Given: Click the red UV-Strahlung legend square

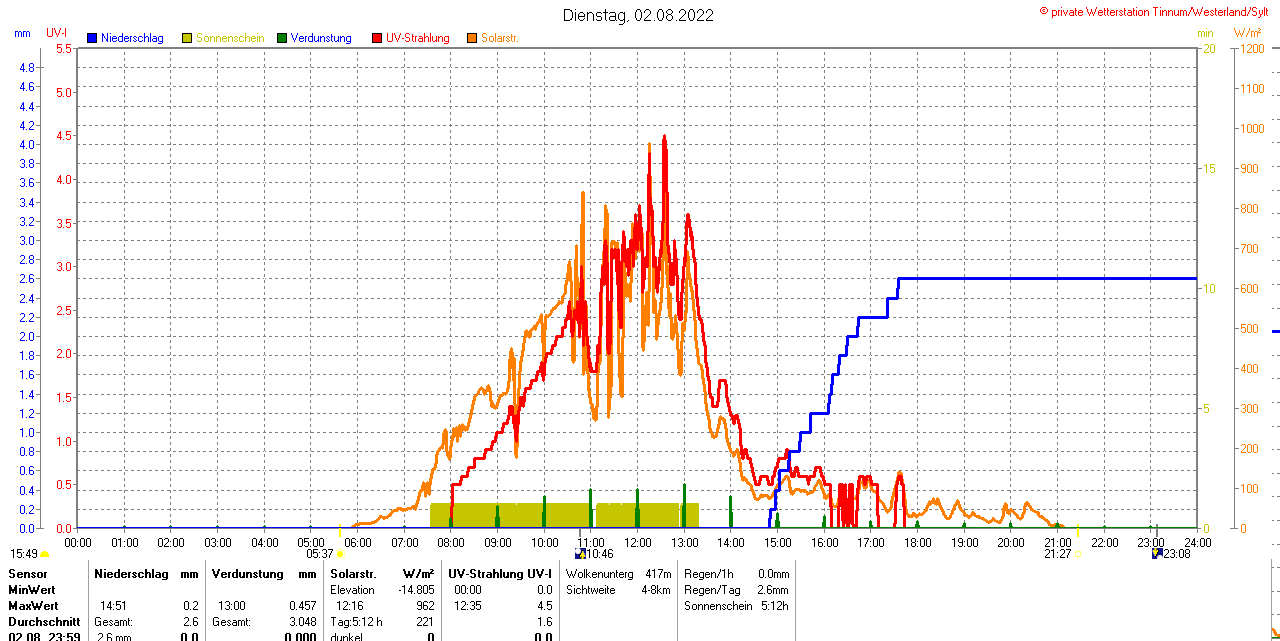Looking at the screenshot, I should (x=377, y=38).
